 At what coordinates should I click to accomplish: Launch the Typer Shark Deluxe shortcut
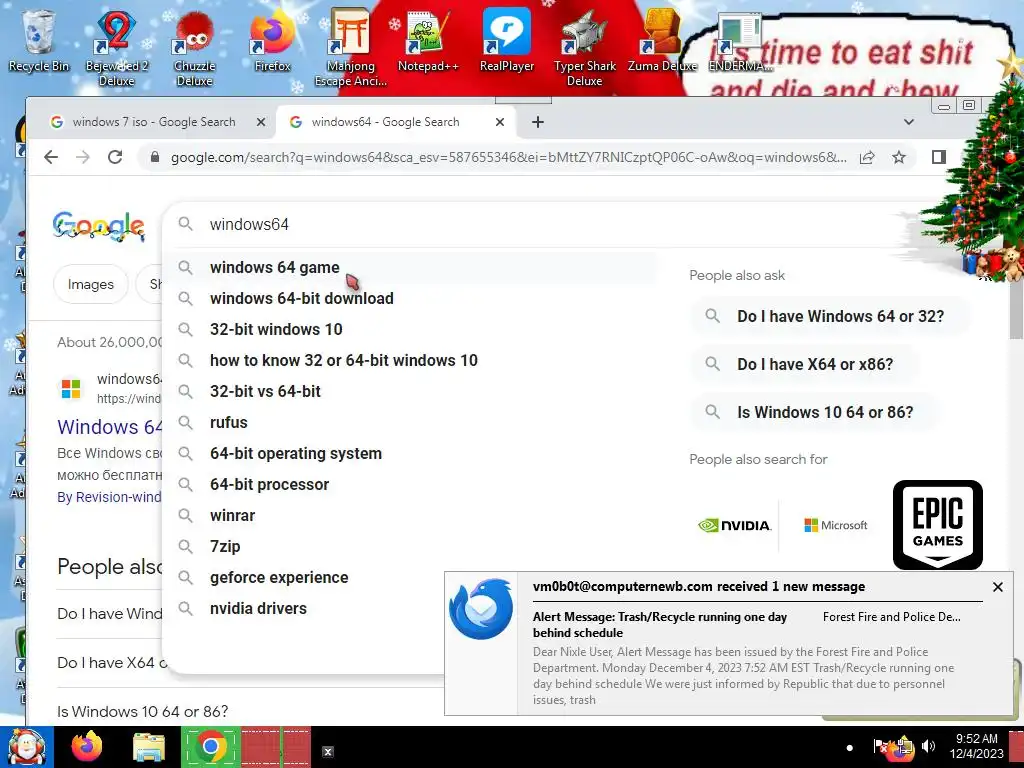point(584,47)
